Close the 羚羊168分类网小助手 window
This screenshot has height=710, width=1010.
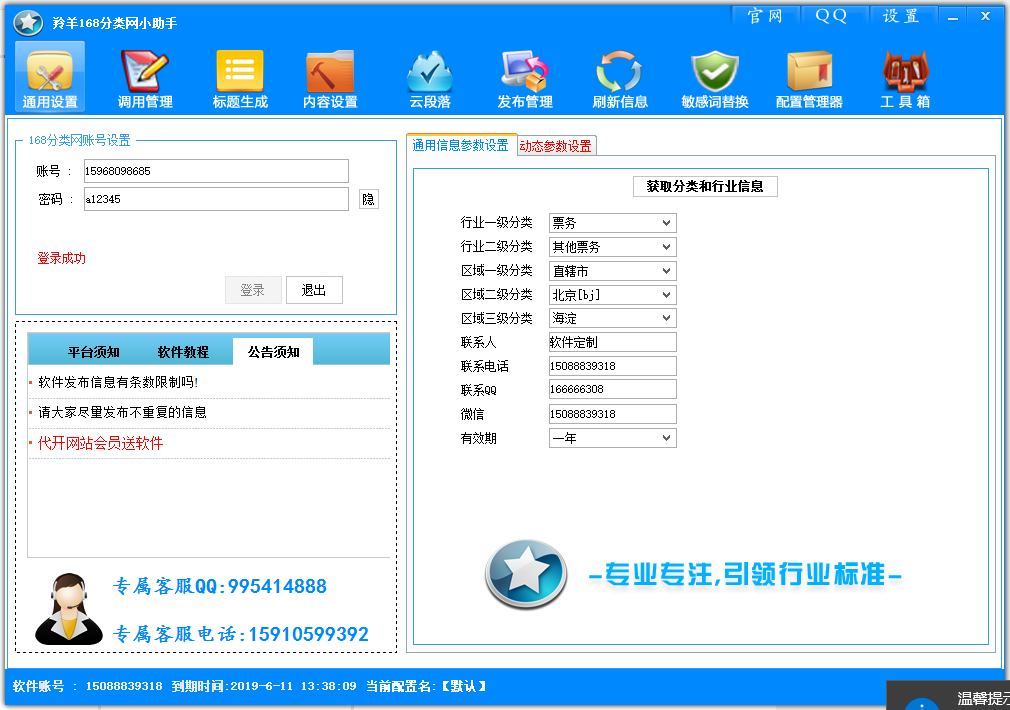click(x=985, y=15)
